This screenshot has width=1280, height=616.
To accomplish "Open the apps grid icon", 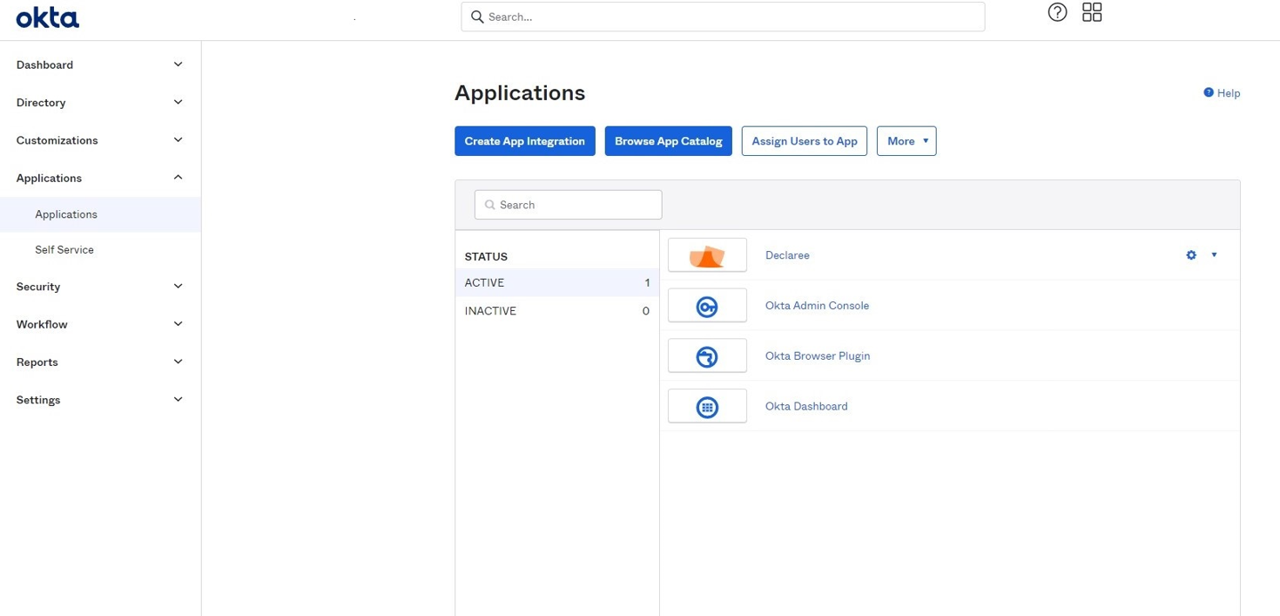I will [1092, 13].
